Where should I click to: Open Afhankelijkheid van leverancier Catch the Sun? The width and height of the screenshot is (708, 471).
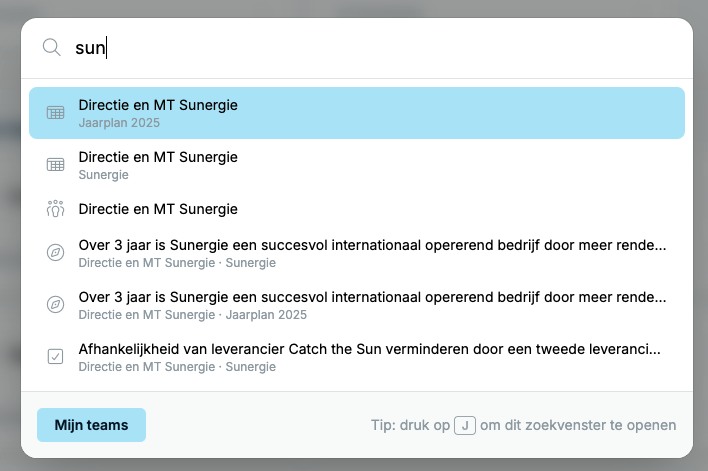(357, 357)
